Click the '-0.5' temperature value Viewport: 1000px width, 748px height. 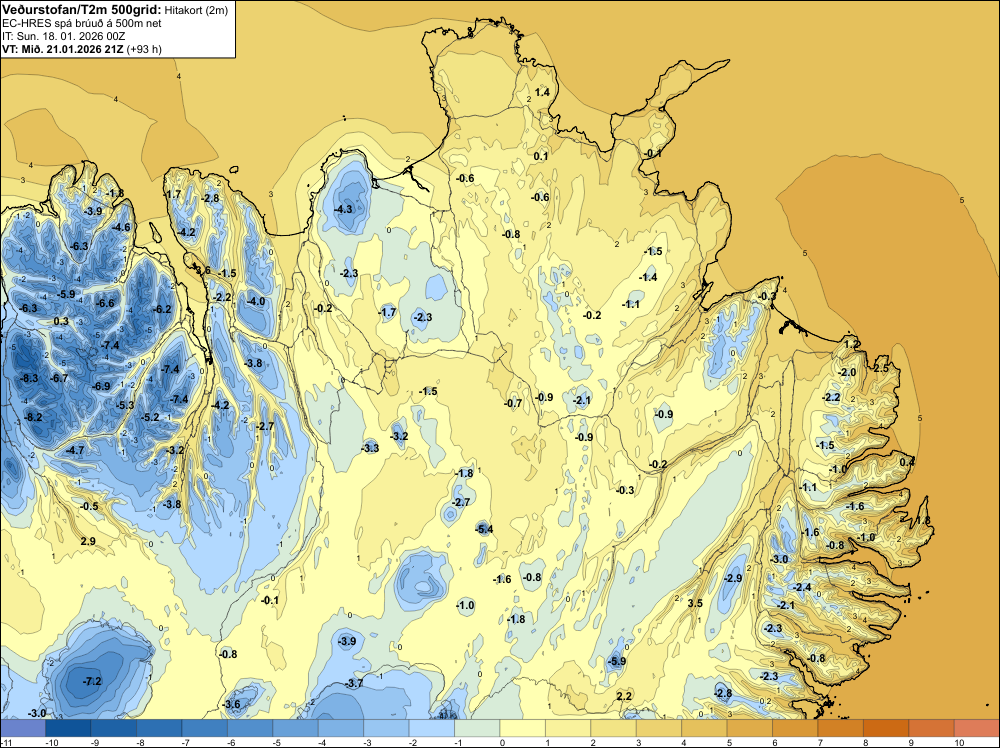pos(89,506)
